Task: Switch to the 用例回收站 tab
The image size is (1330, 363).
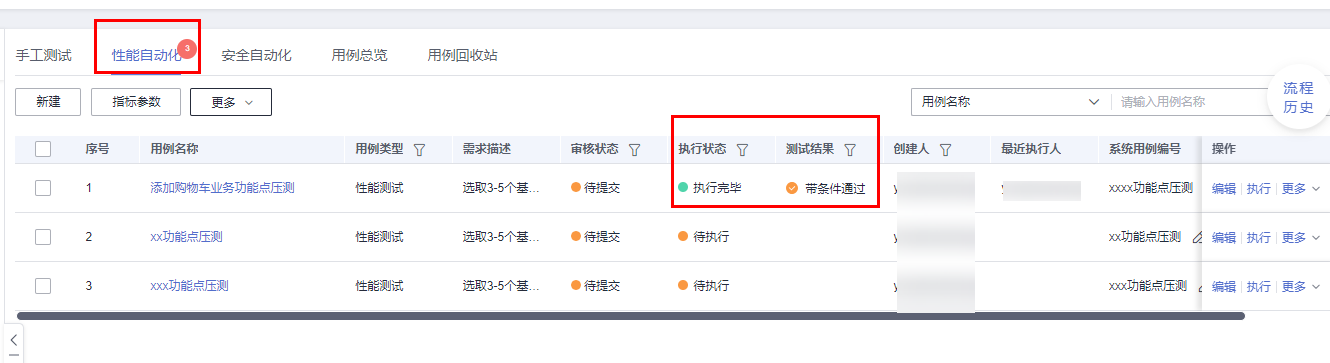Action: tap(462, 55)
